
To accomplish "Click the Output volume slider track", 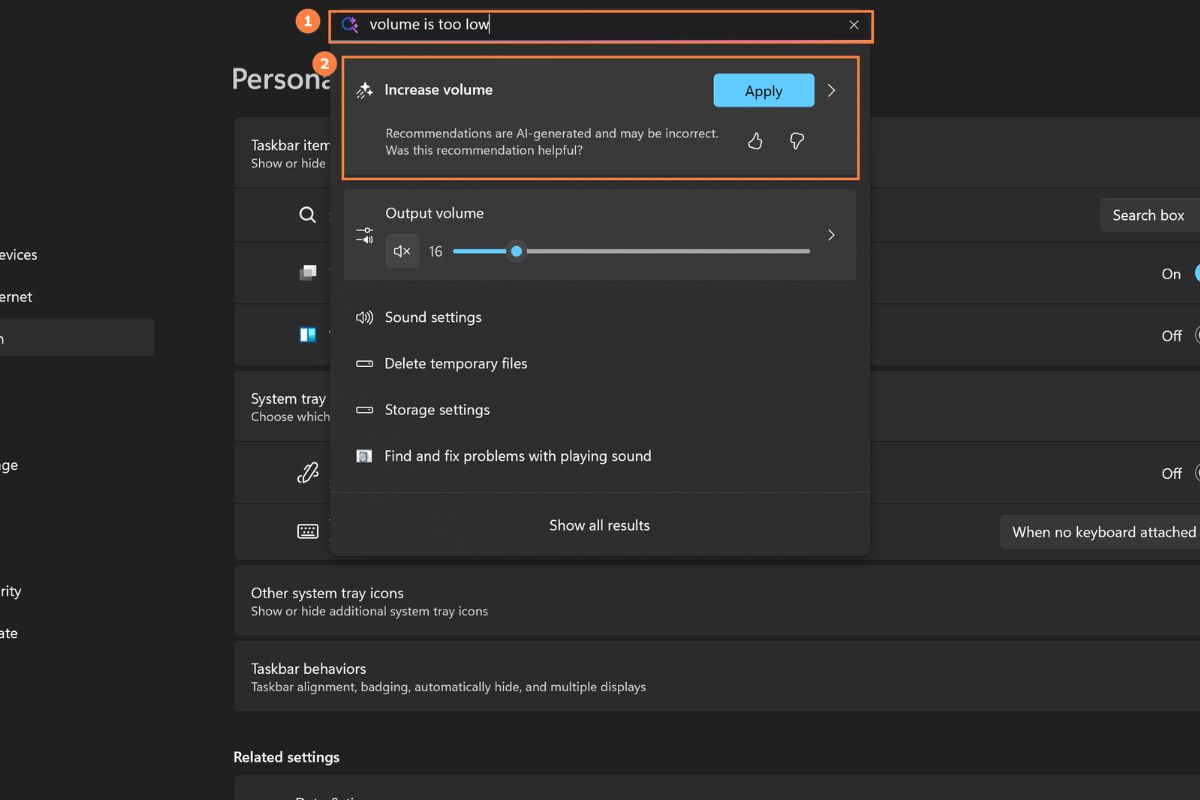I will pyautogui.click(x=631, y=251).
